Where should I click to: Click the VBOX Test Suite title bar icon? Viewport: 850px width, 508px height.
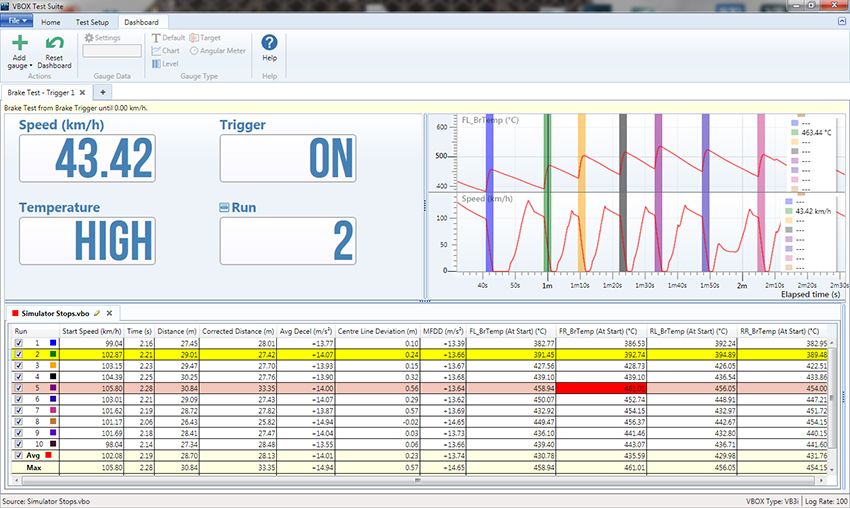[x=5, y=6]
